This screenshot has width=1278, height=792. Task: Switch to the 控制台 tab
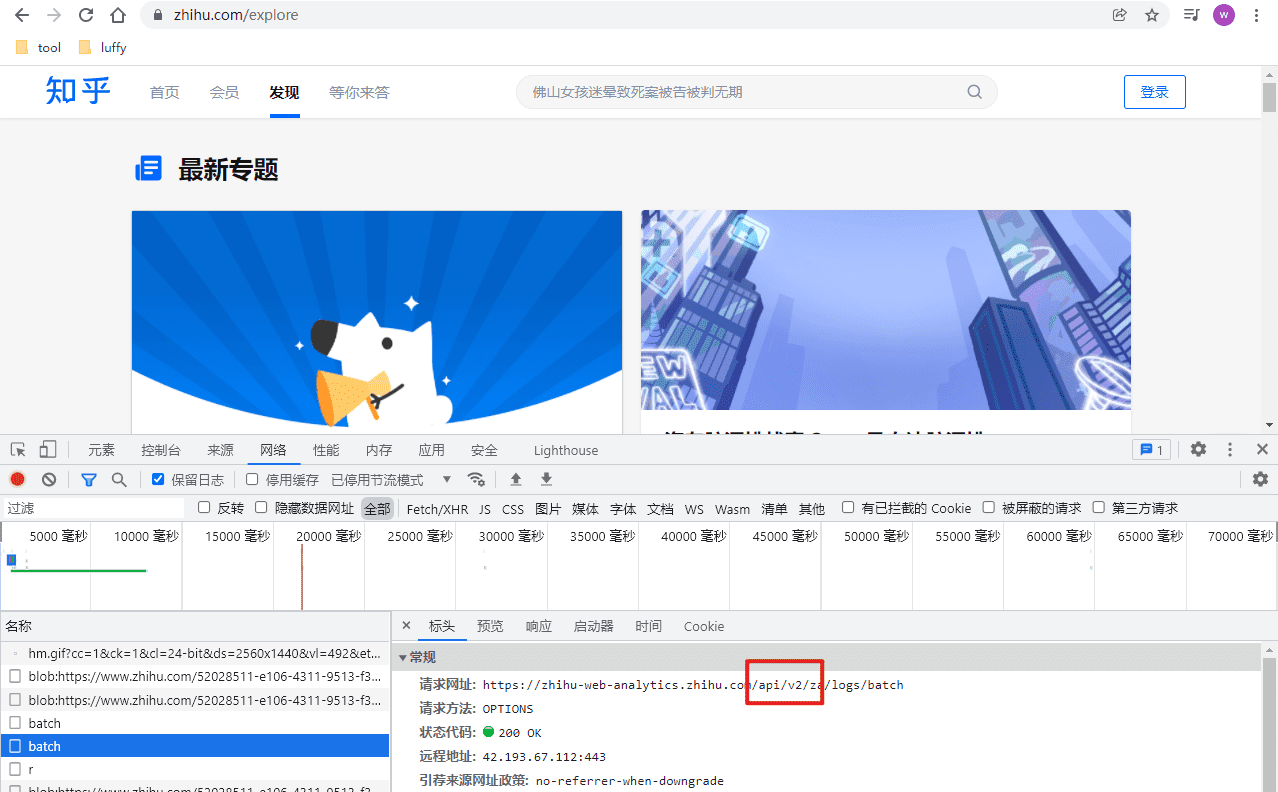coord(161,450)
